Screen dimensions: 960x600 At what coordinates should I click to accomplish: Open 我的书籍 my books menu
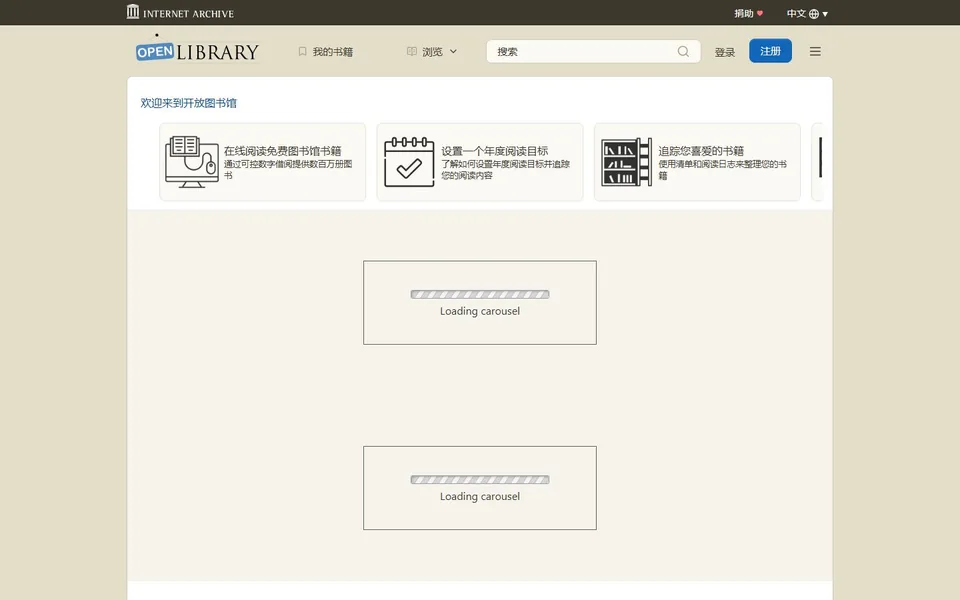click(x=326, y=52)
